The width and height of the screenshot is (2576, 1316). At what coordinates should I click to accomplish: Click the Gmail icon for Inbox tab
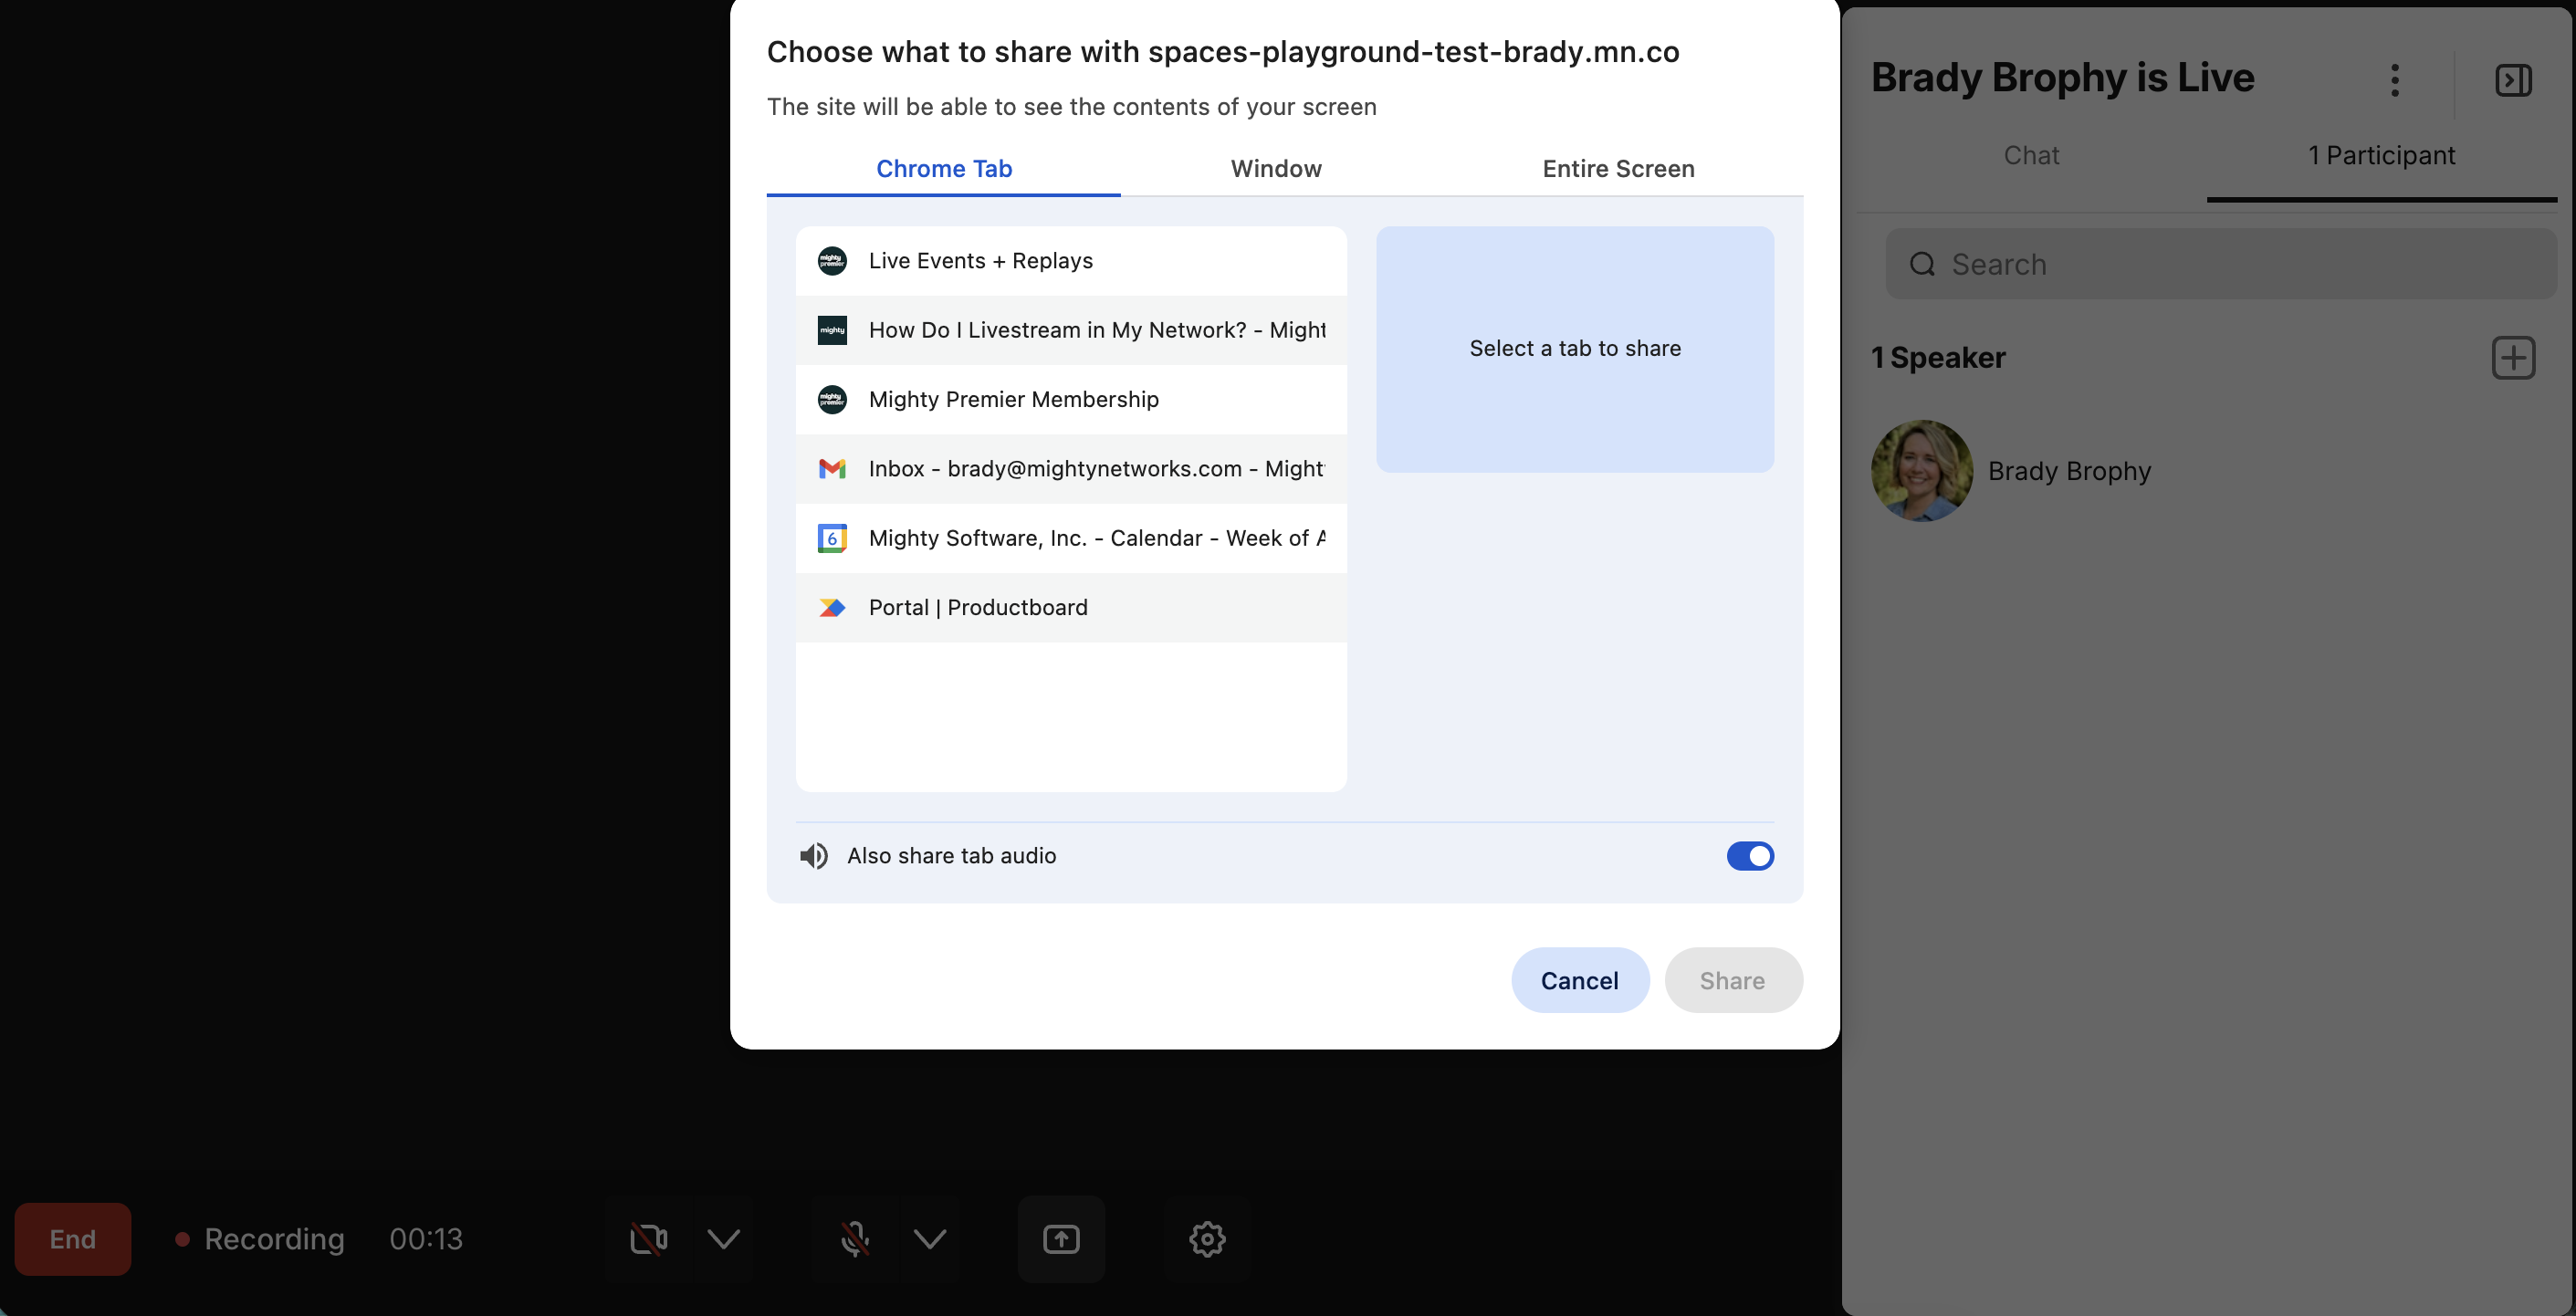coord(832,469)
